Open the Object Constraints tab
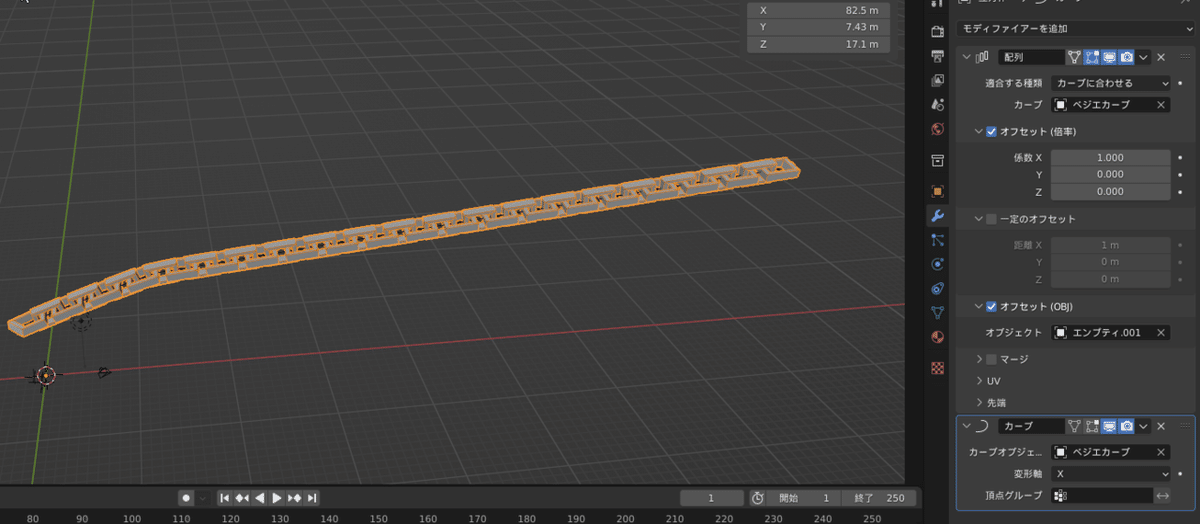1200x524 pixels. click(x=937, y=288)
